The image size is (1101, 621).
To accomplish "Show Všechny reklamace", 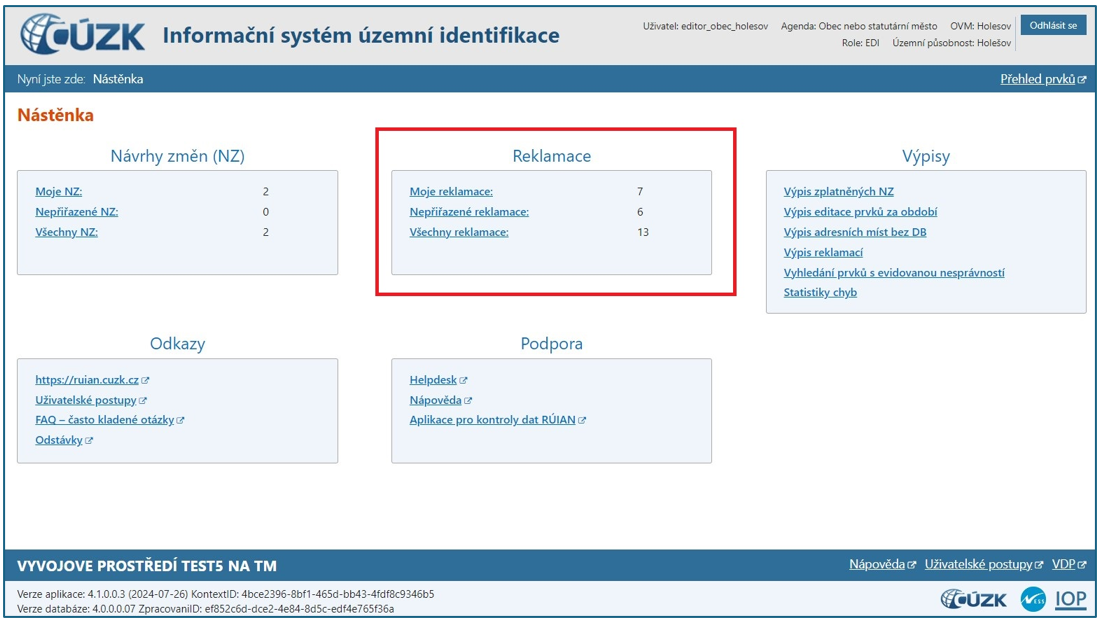I will tap(459, 232).
